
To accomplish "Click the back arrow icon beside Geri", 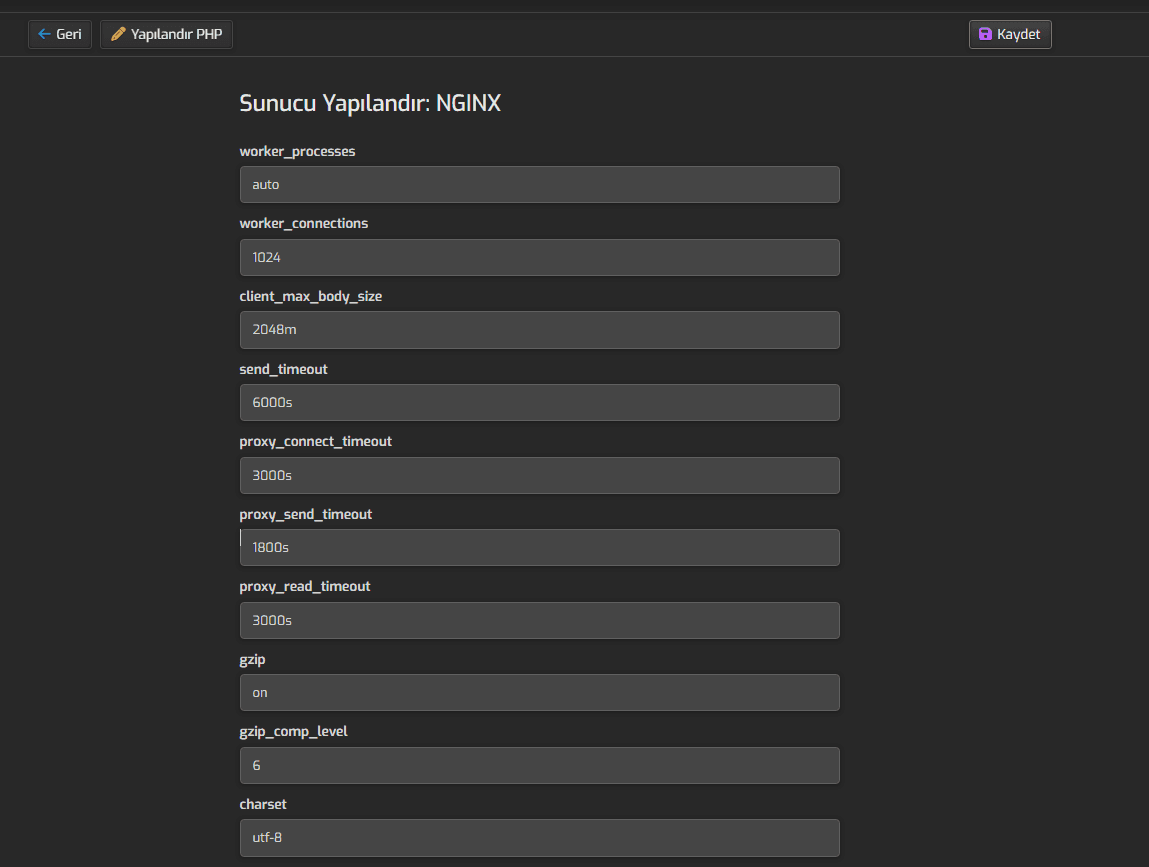I will (x=44, y=34).
